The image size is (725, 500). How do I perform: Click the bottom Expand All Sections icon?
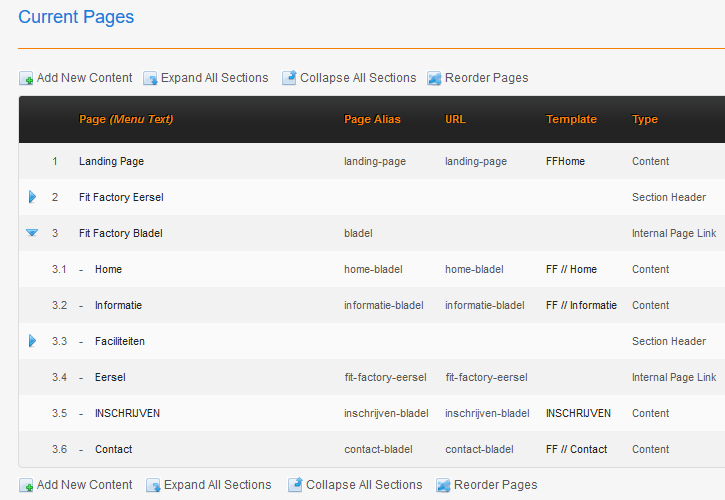153,485
